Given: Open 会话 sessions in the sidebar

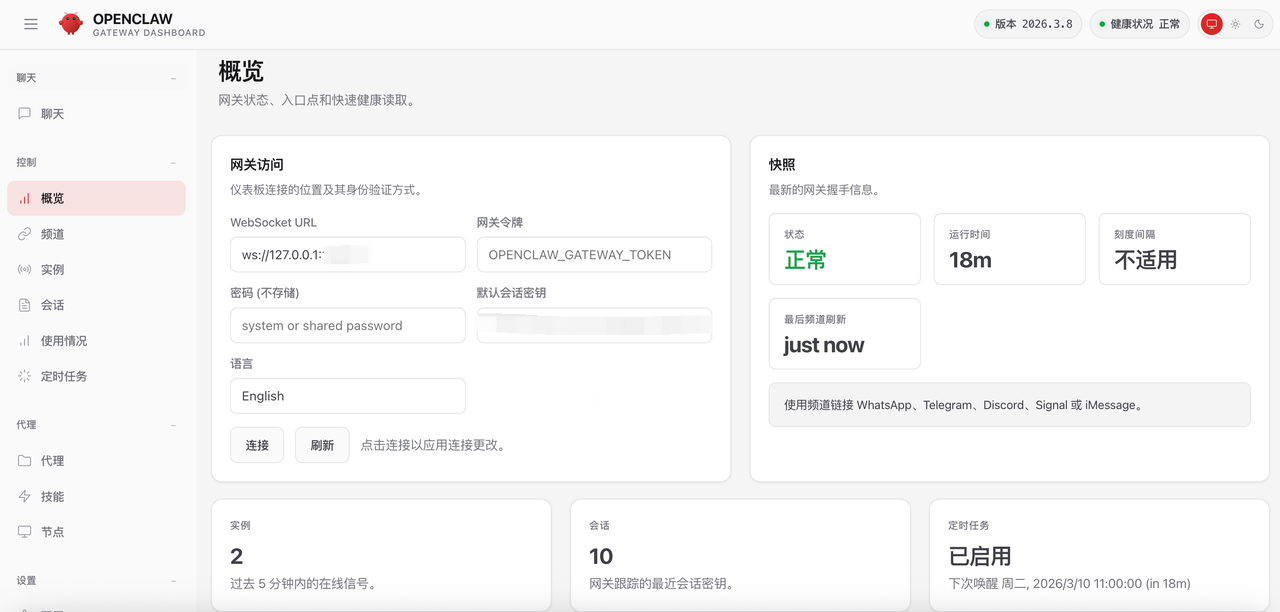Looking at the screenshot, I should [52, 305].
